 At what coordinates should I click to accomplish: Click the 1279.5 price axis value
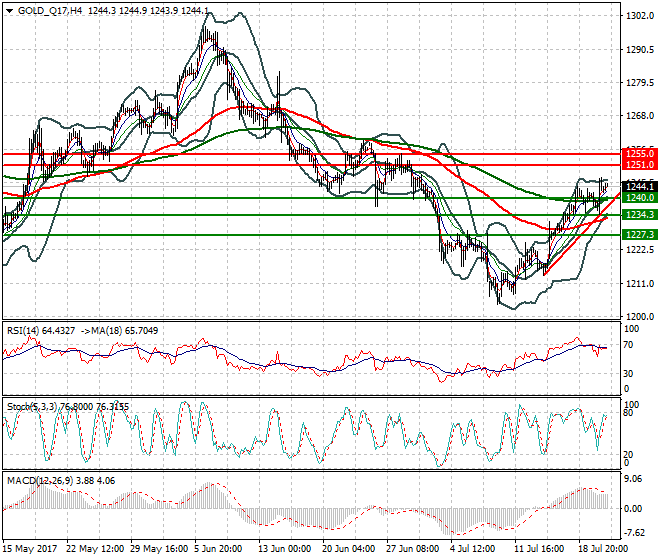click(x=640, y=82)
